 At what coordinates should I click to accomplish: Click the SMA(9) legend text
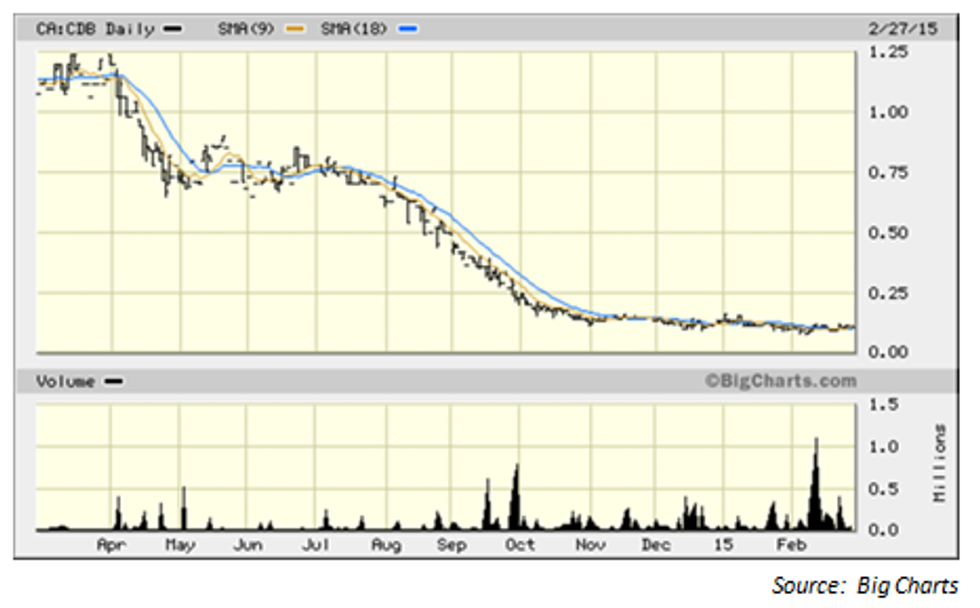coord(246,30)
